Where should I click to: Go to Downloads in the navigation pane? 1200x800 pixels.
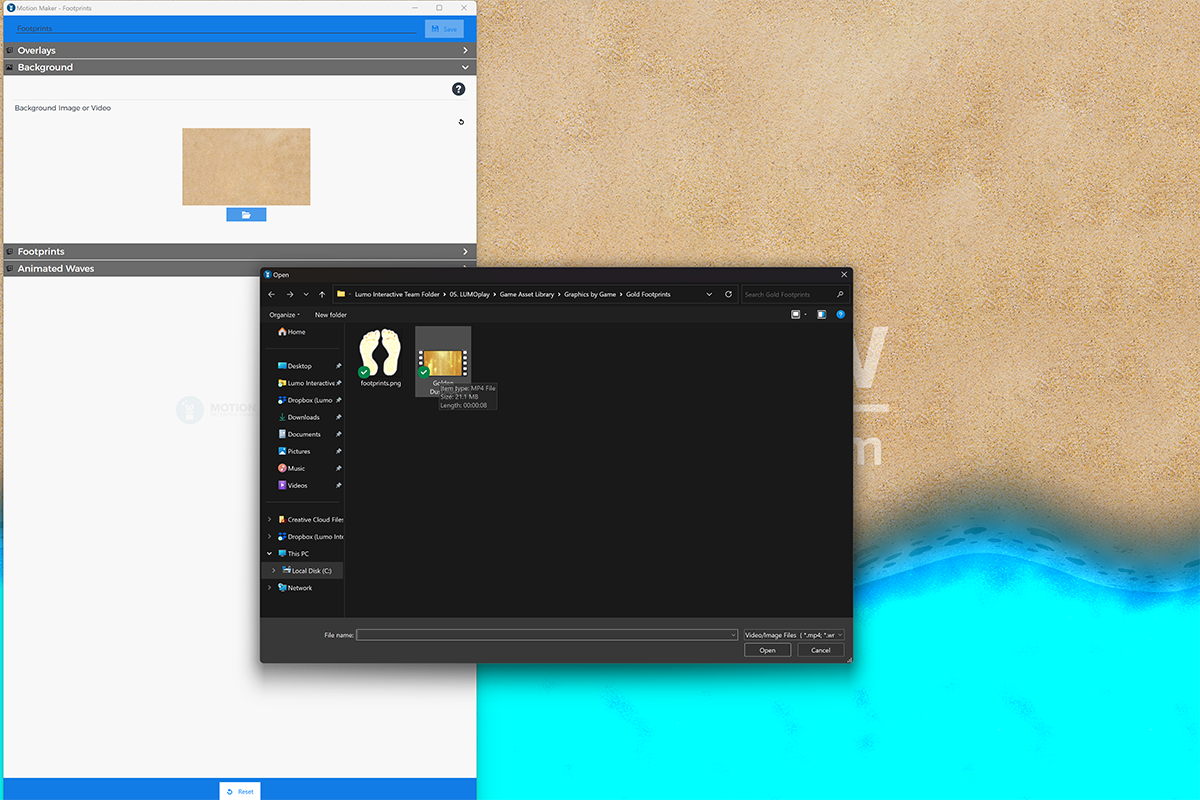[x=299, y=417]
